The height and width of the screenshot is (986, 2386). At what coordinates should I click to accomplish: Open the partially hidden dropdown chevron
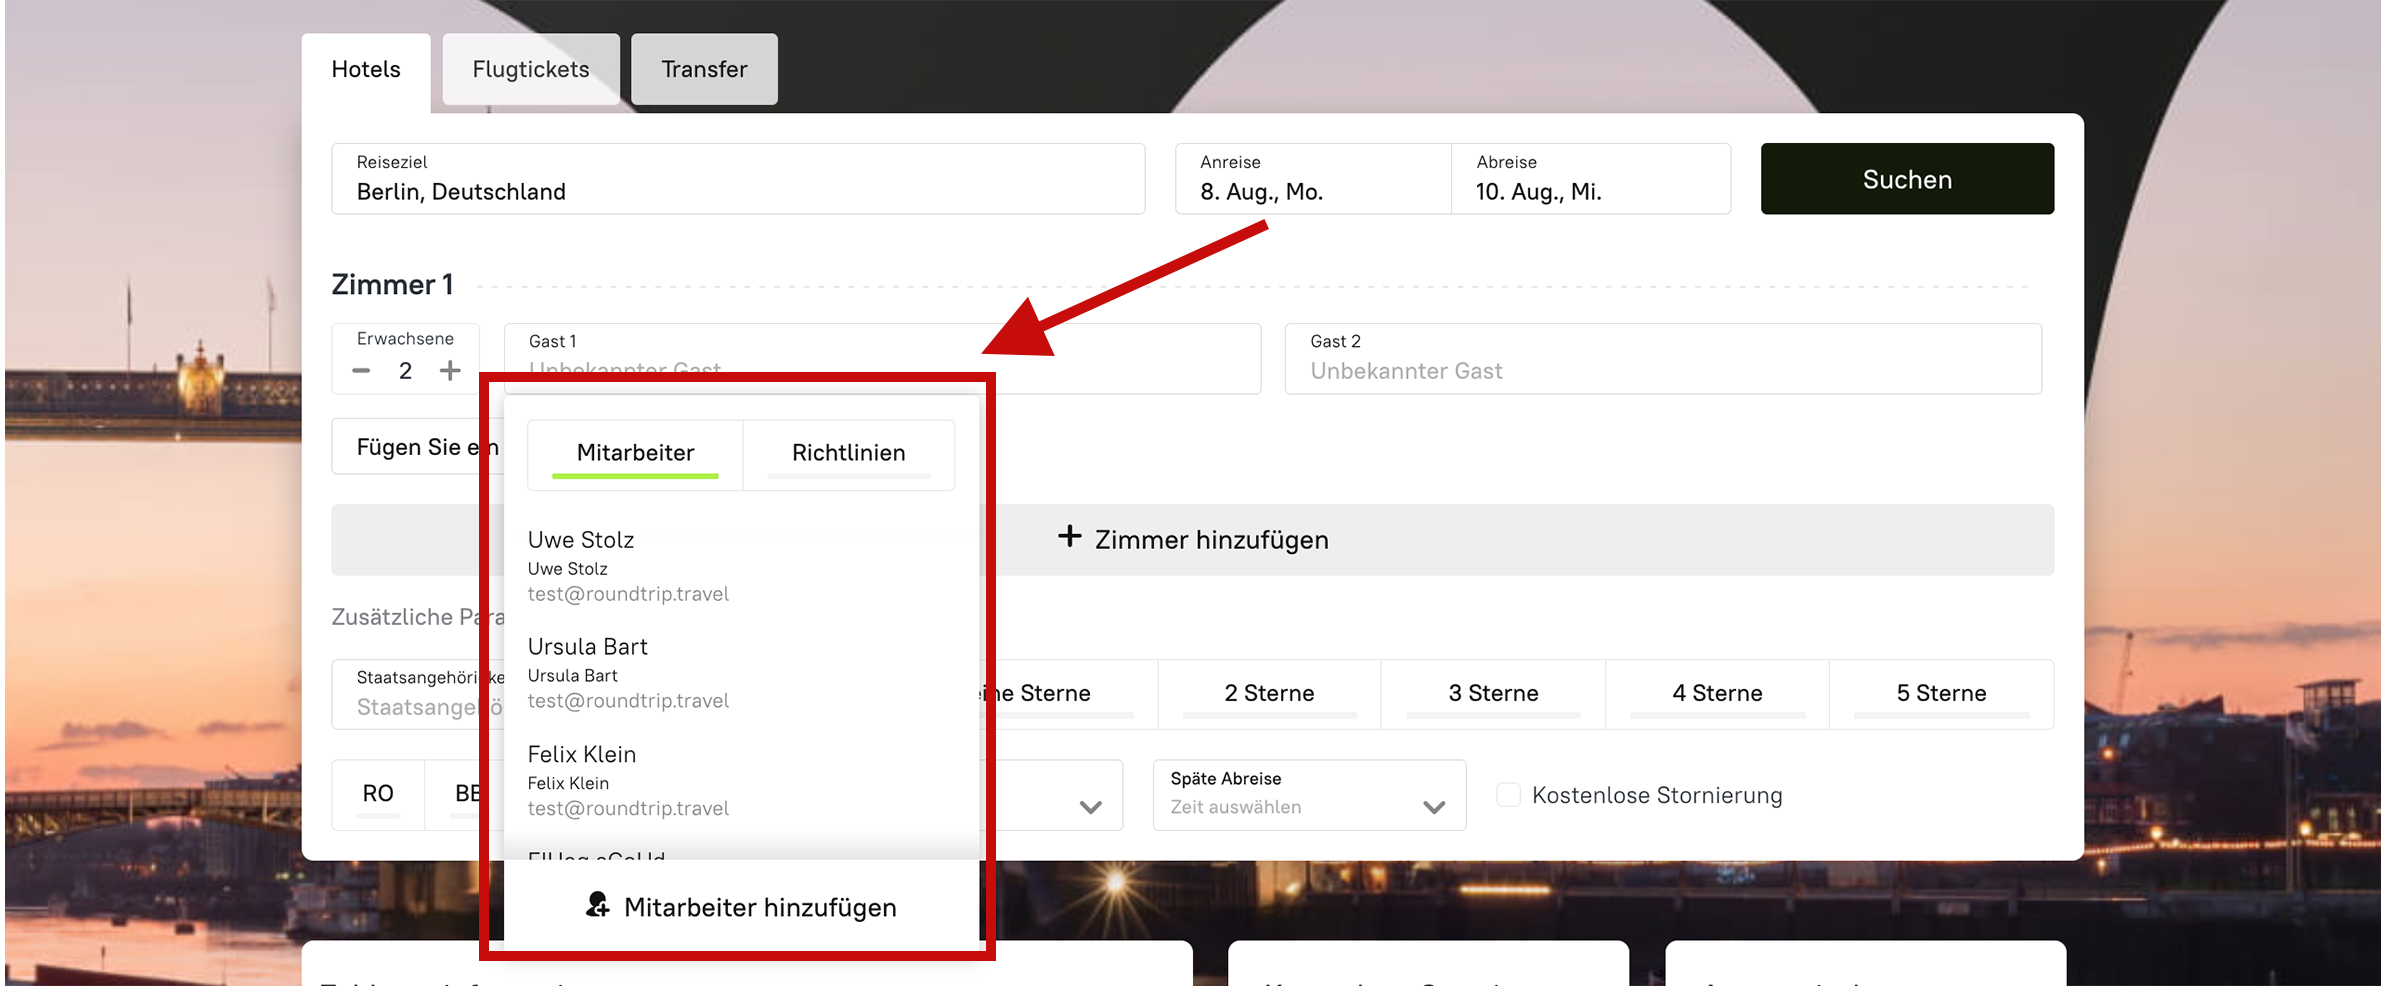coord(1090,806)
